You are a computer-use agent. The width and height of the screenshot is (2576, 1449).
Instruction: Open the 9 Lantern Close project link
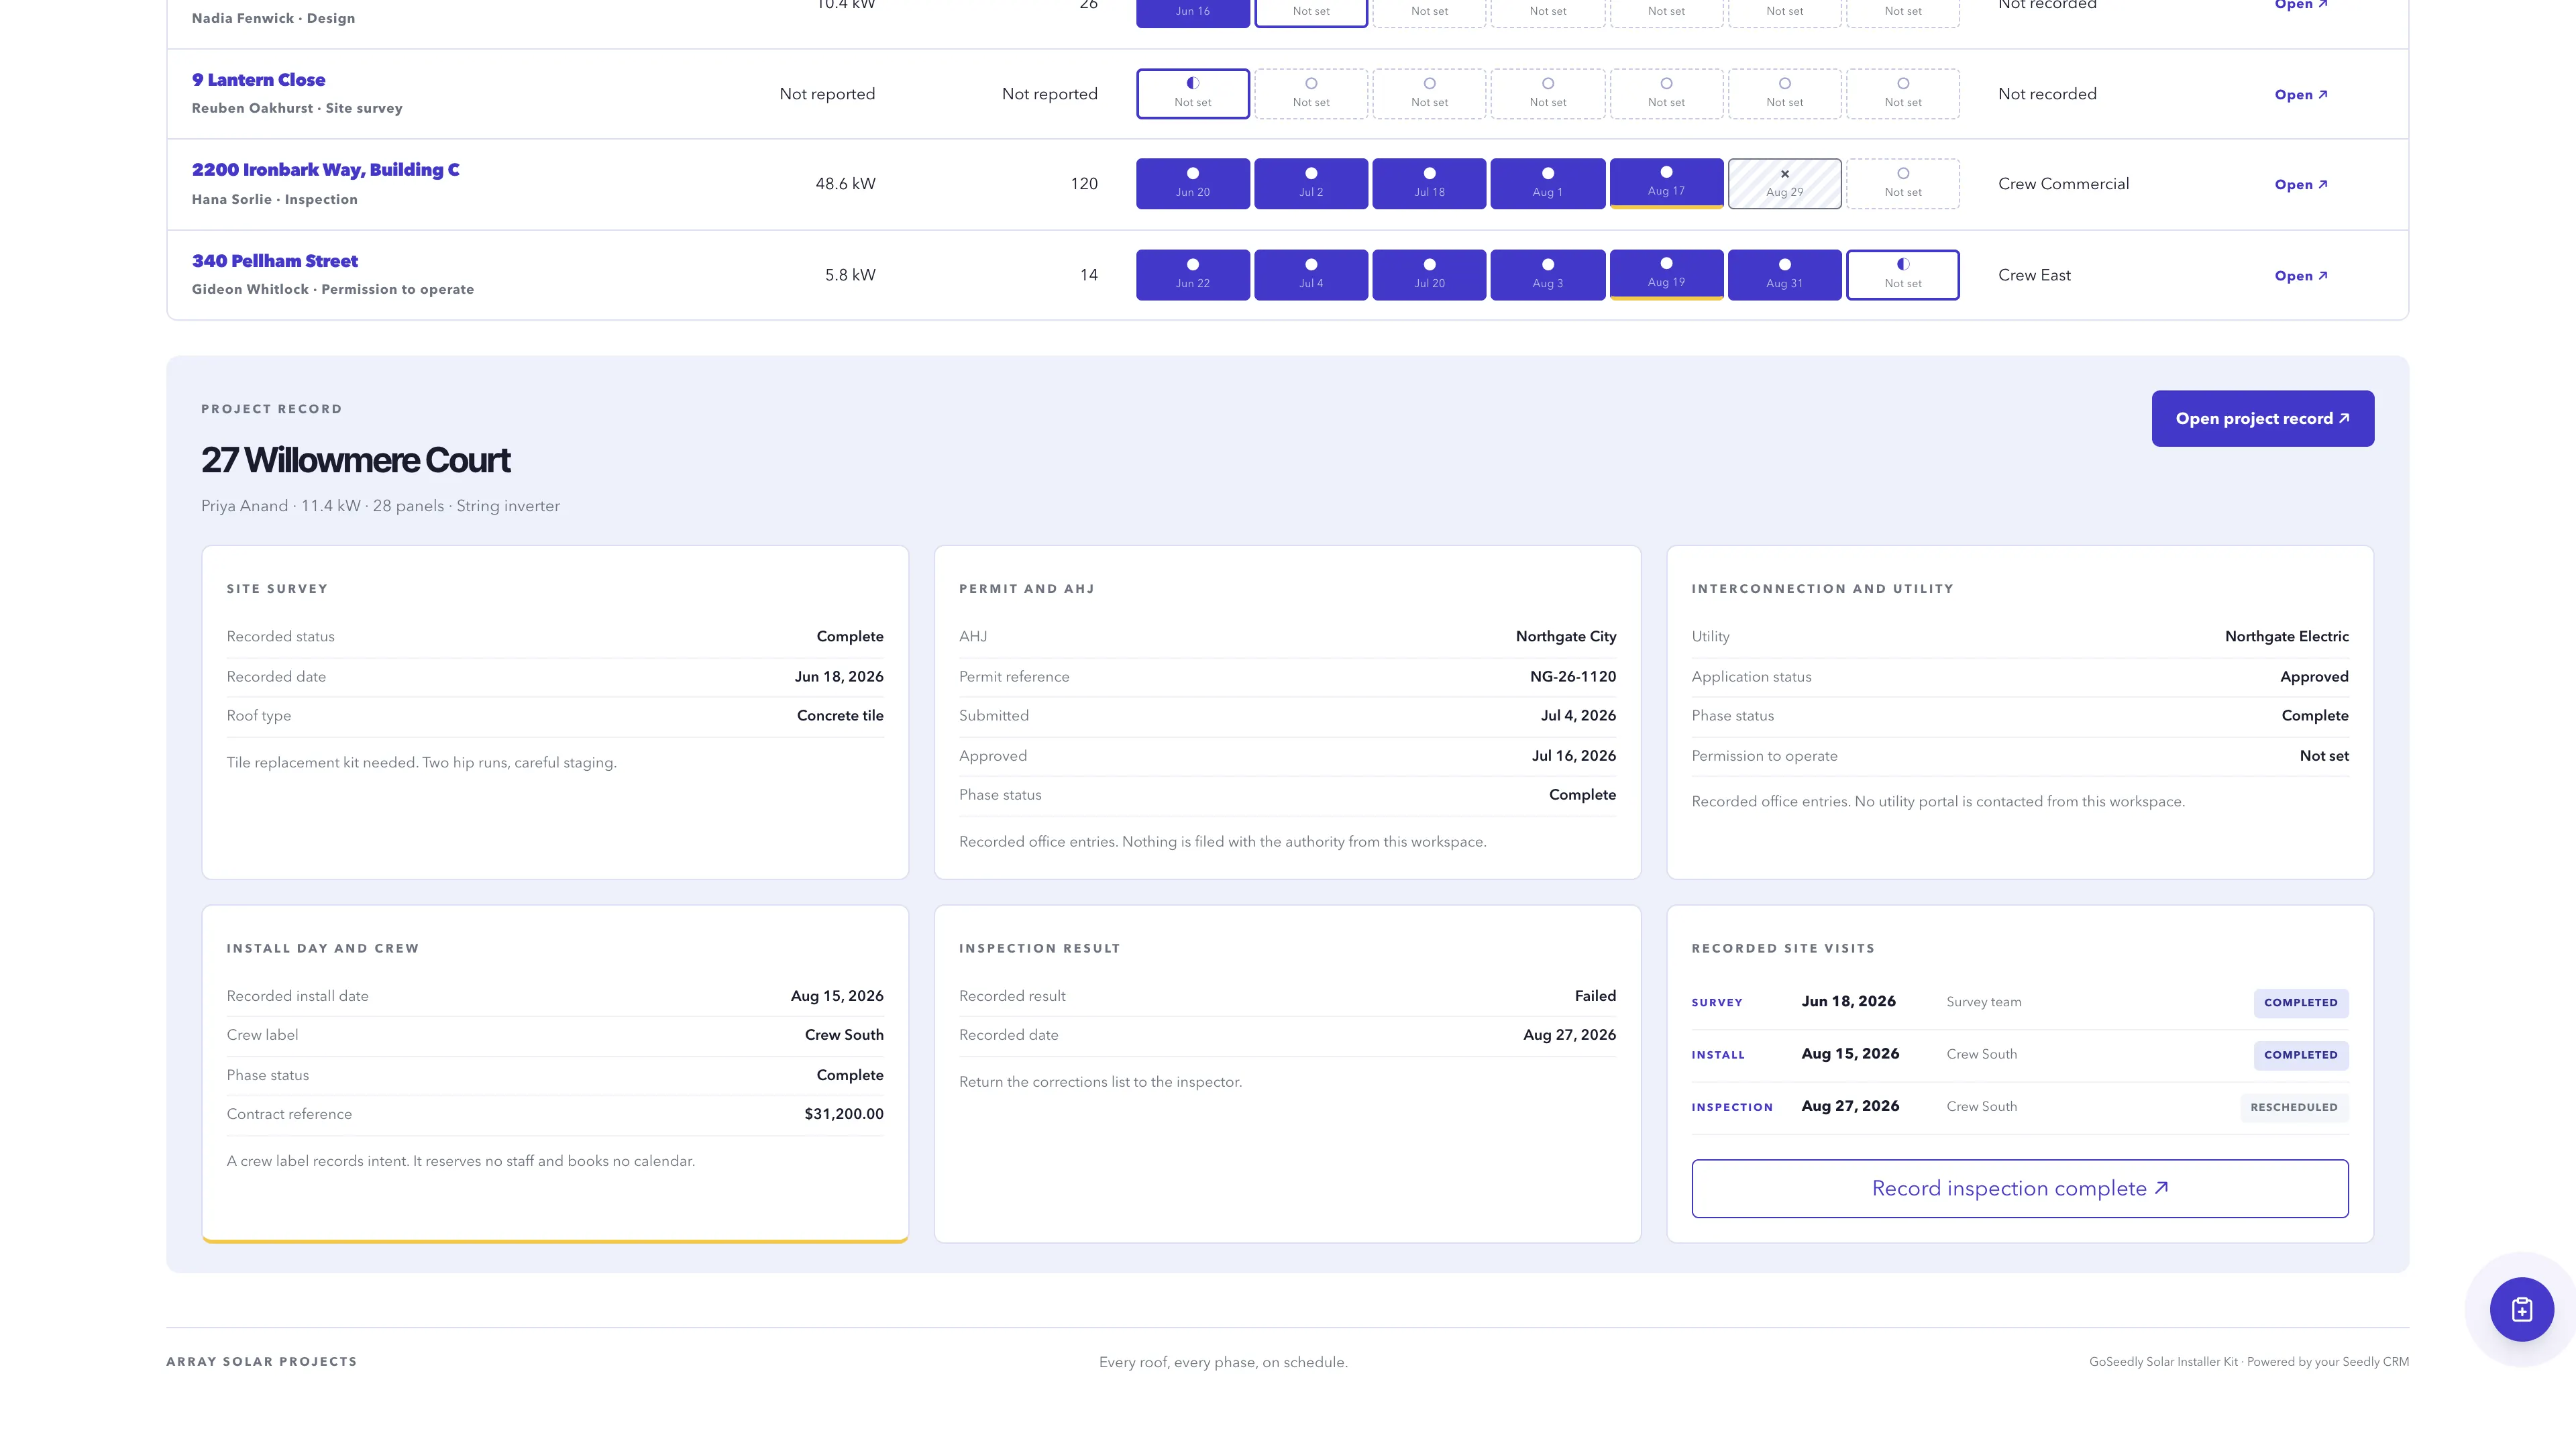pos(258,80)
